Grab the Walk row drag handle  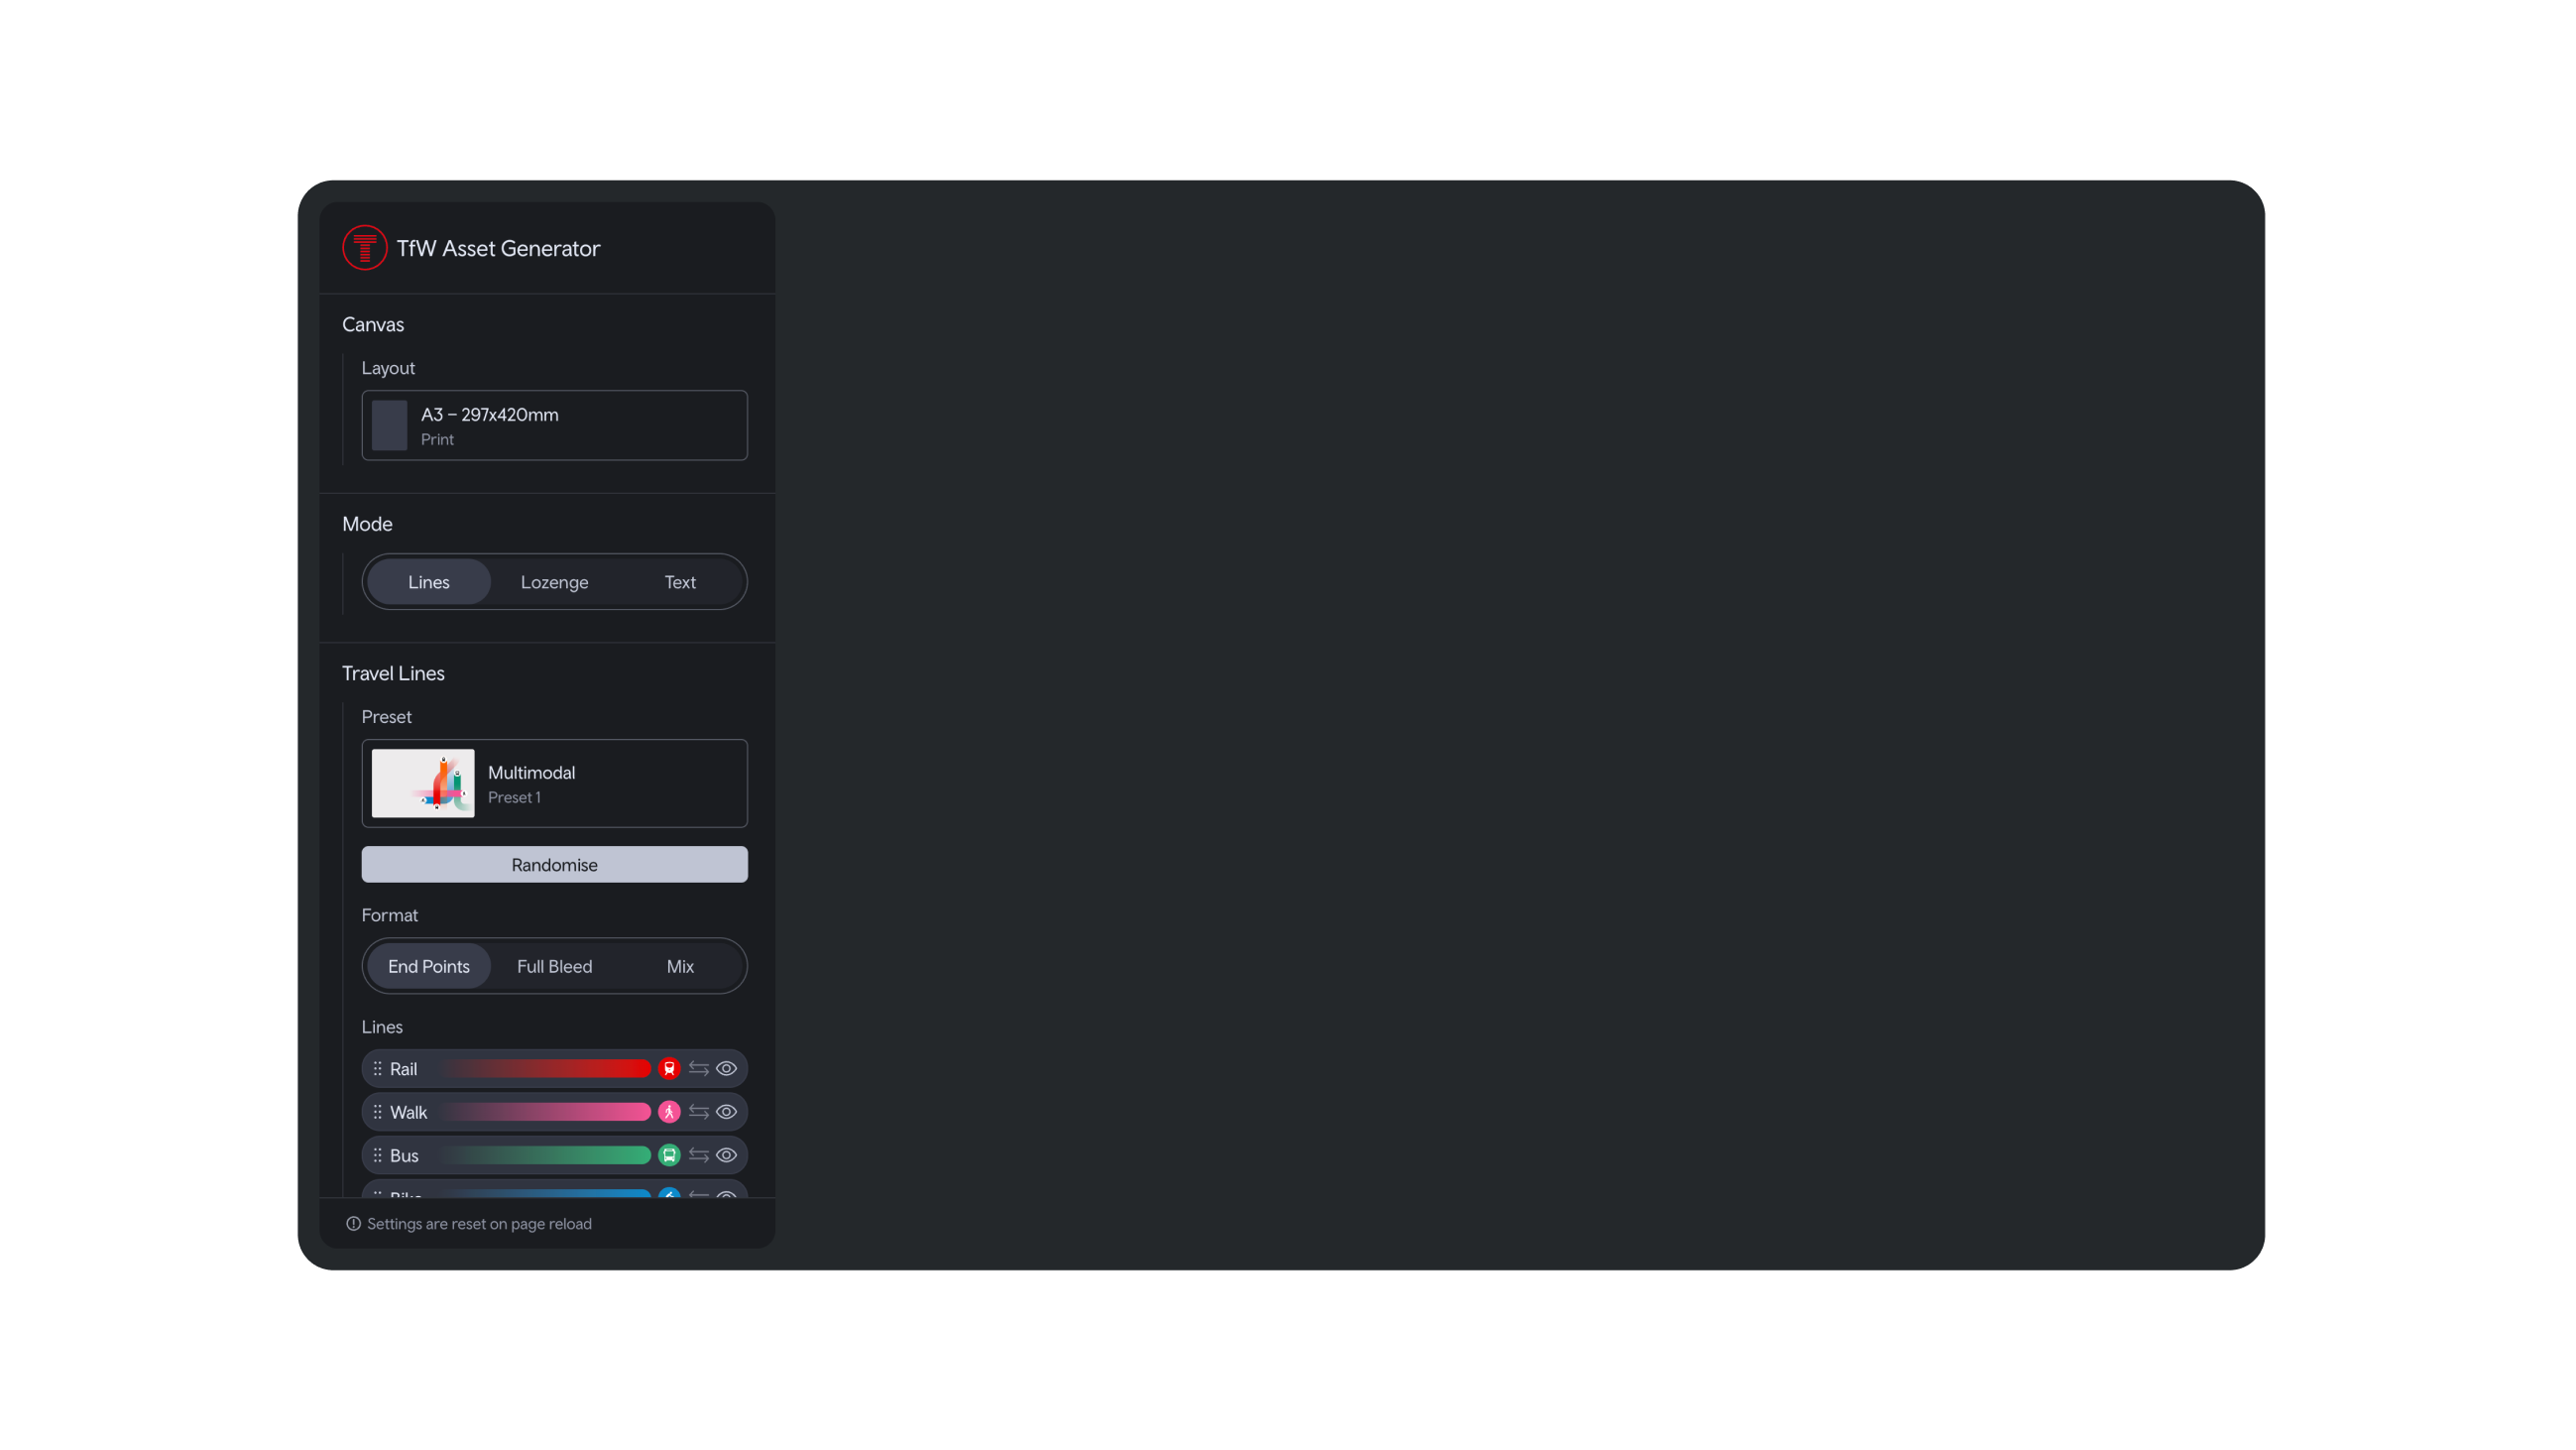377,1112
